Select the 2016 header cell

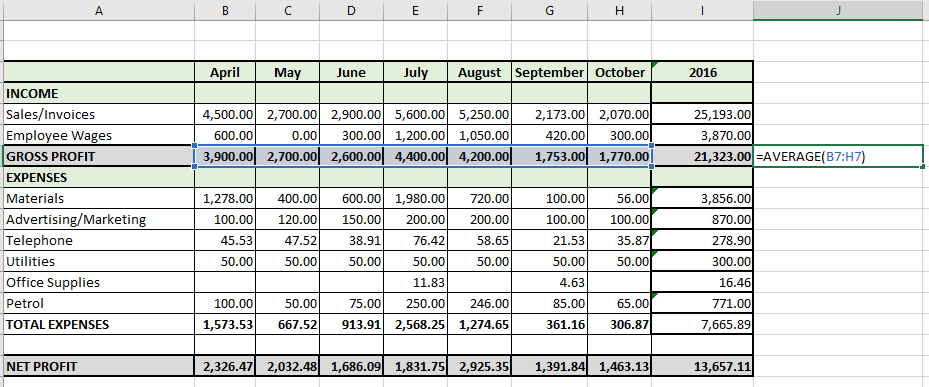point(703,72)
